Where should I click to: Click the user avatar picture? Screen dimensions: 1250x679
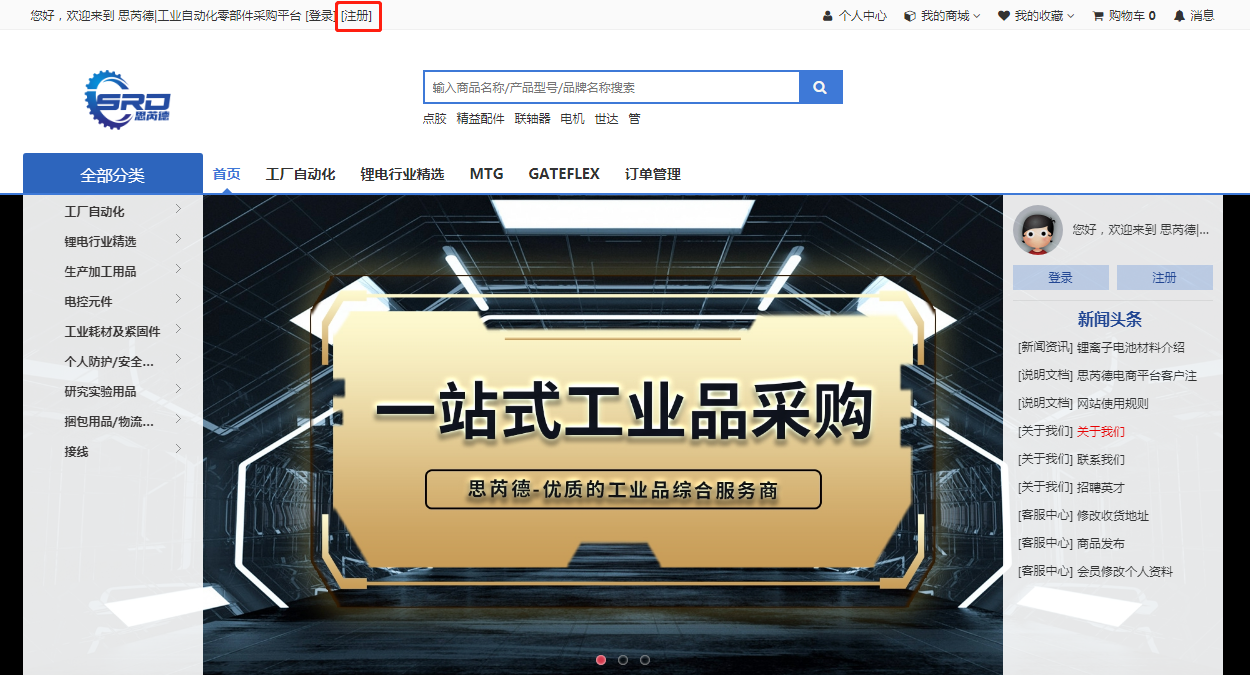pos(1038,230)
